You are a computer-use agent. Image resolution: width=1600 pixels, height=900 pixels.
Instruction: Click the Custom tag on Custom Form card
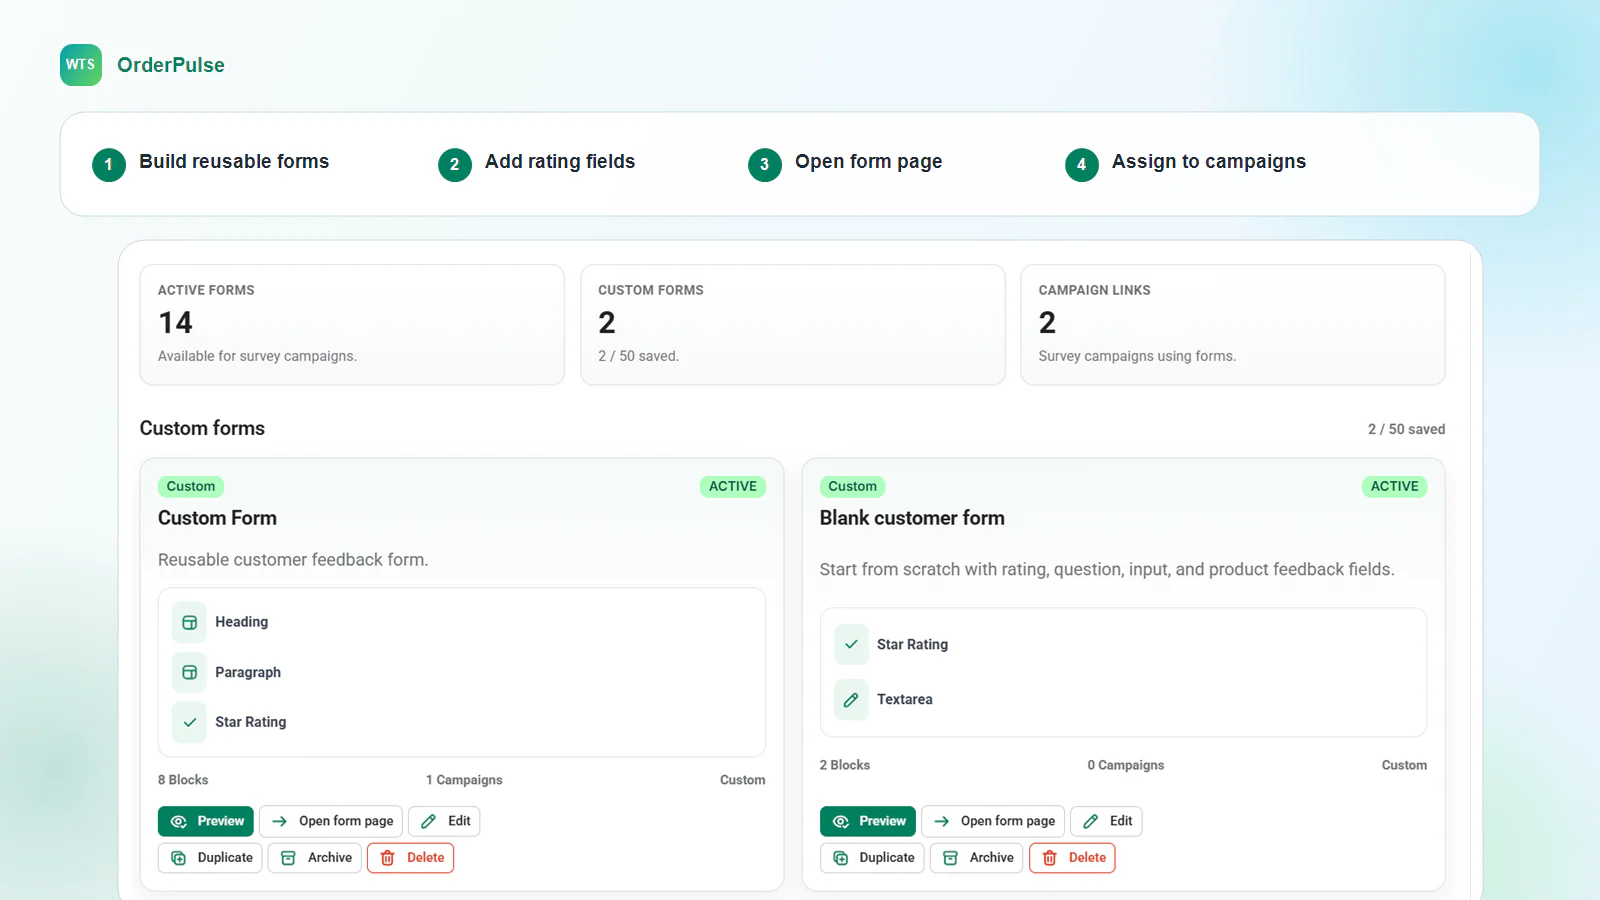pyautogui.click(x=191, y=487)
